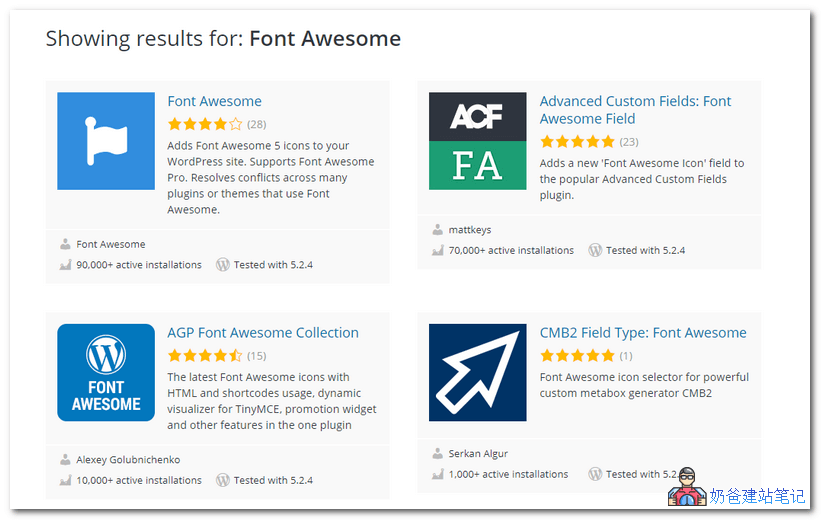Click the text 90,000+ active installations
Image resolution: width=821 pixels, height=520 pixels.
pos(139,265)
